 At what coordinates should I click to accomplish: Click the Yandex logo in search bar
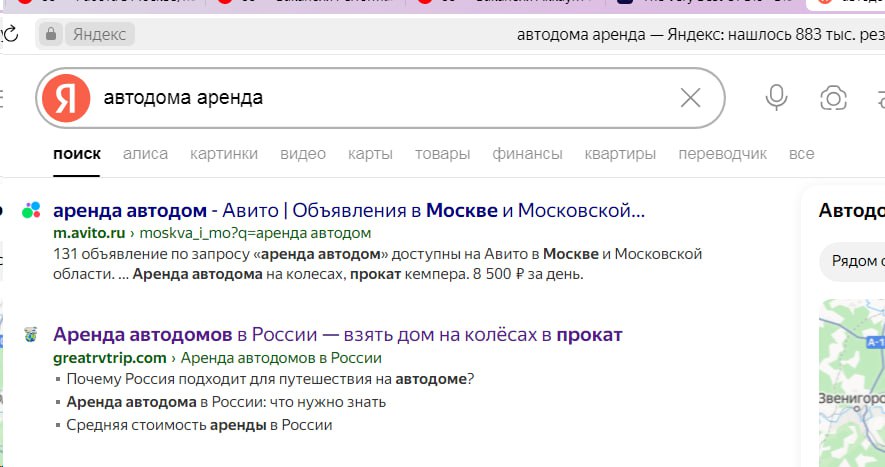[66, 98]
